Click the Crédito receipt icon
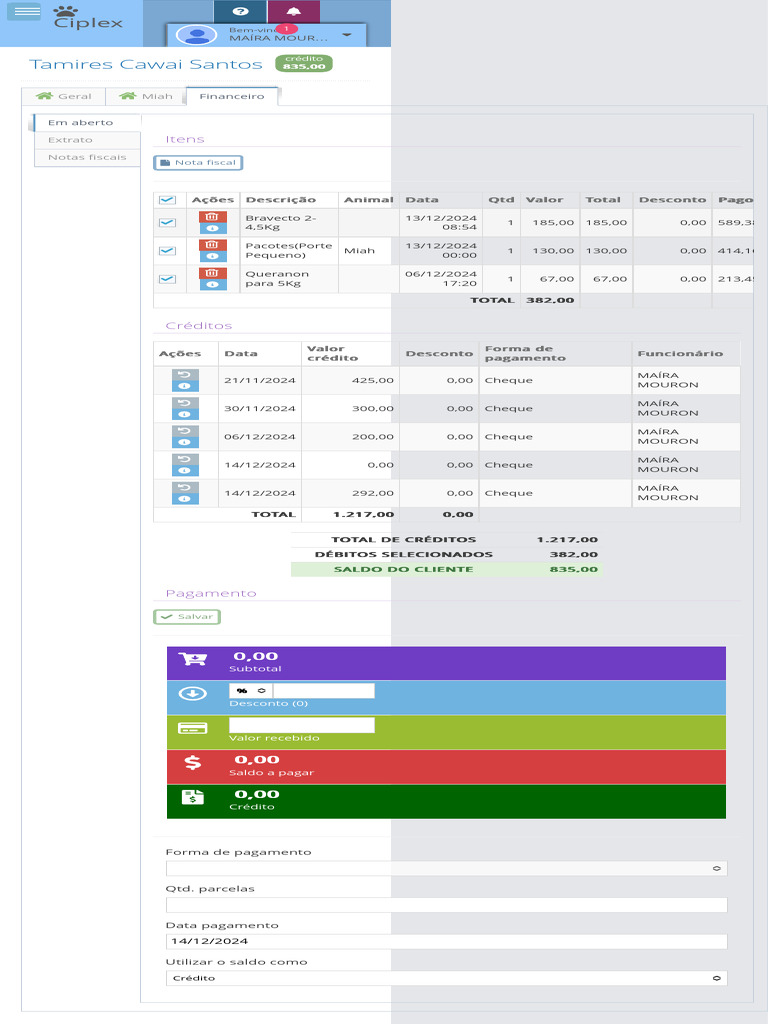 tap(193, 797)
